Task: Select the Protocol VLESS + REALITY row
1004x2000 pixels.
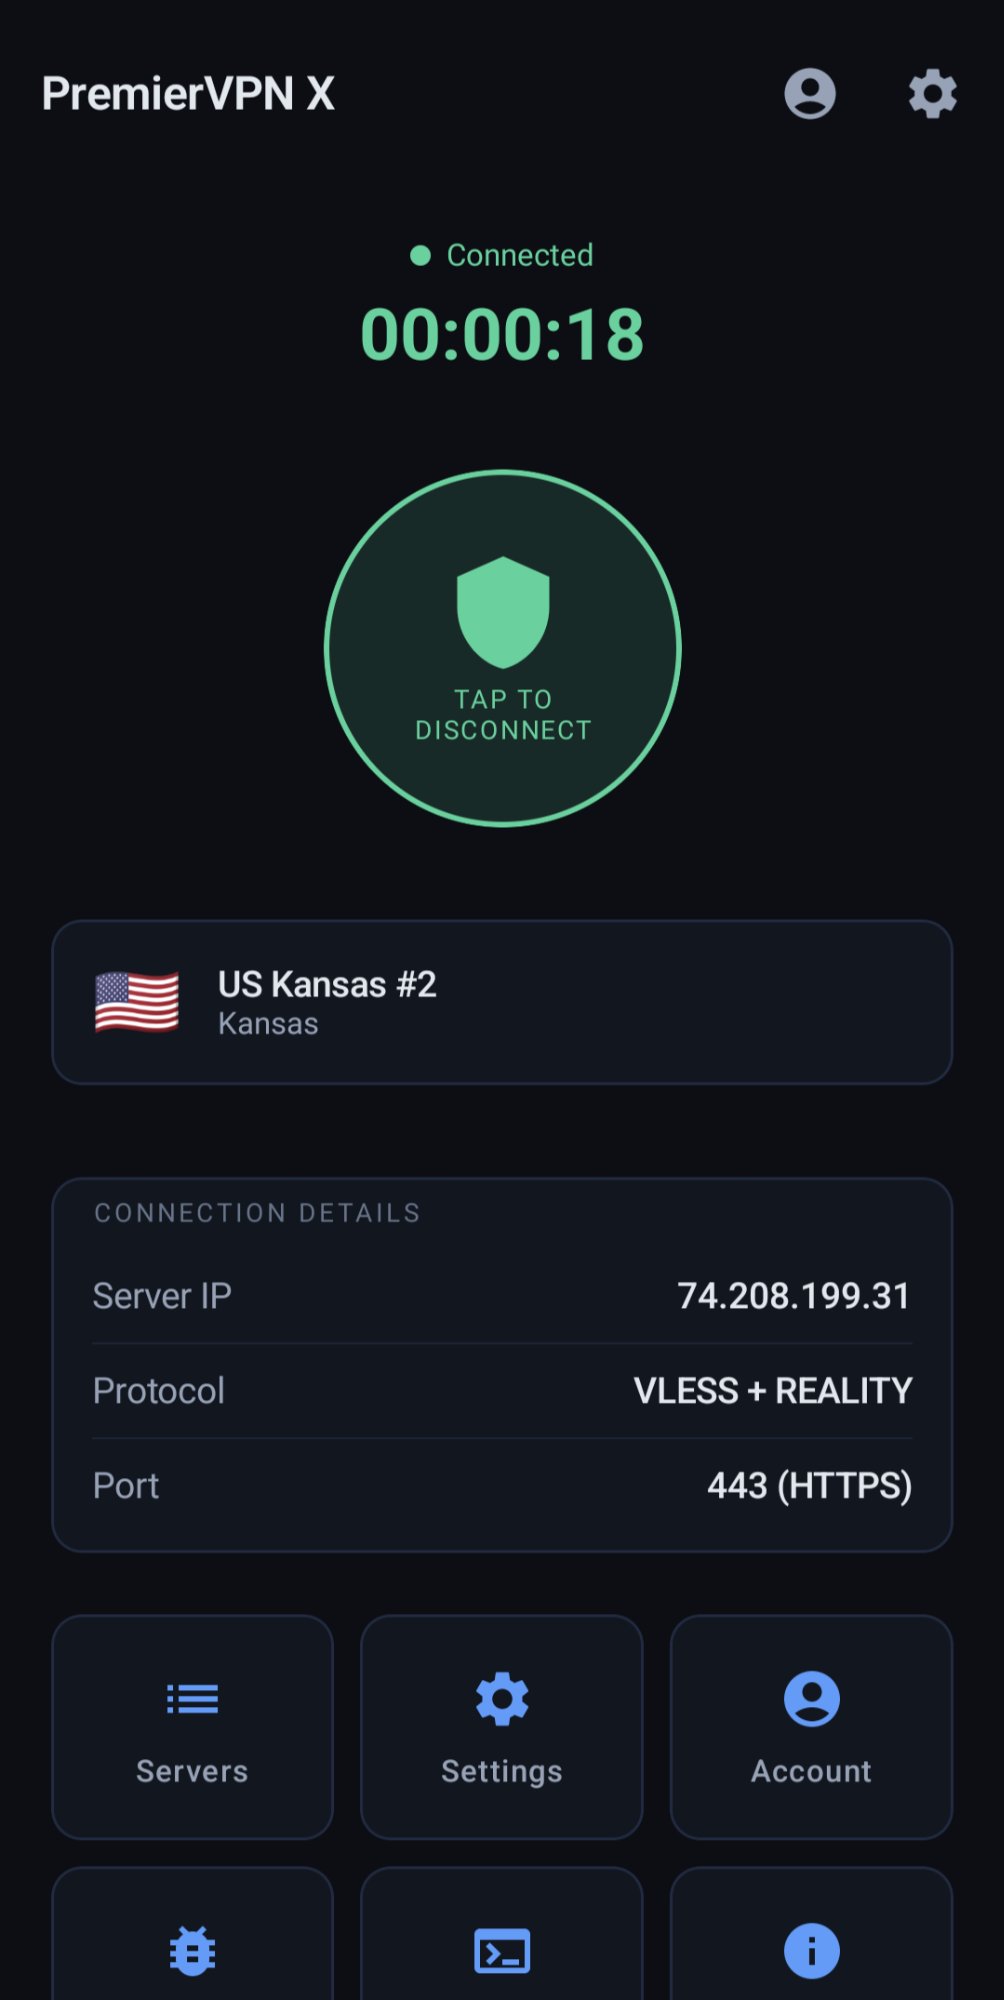Action: [501, 1390]
